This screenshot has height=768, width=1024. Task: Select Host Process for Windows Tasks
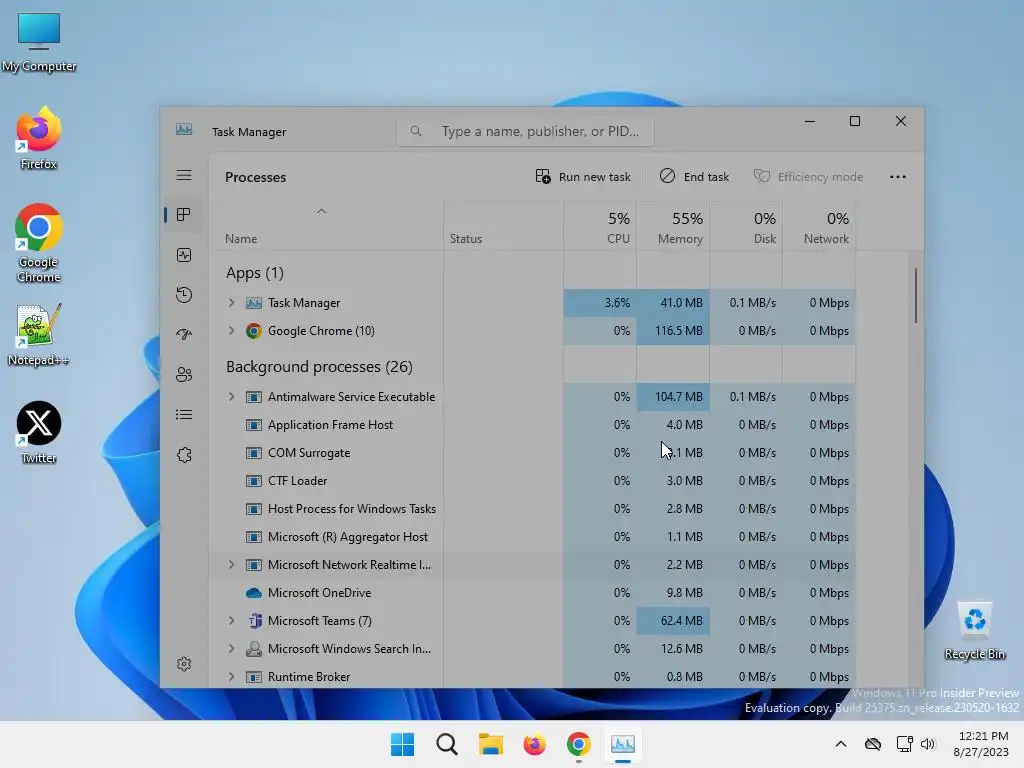pyautogui.click(x=532, y=509)
